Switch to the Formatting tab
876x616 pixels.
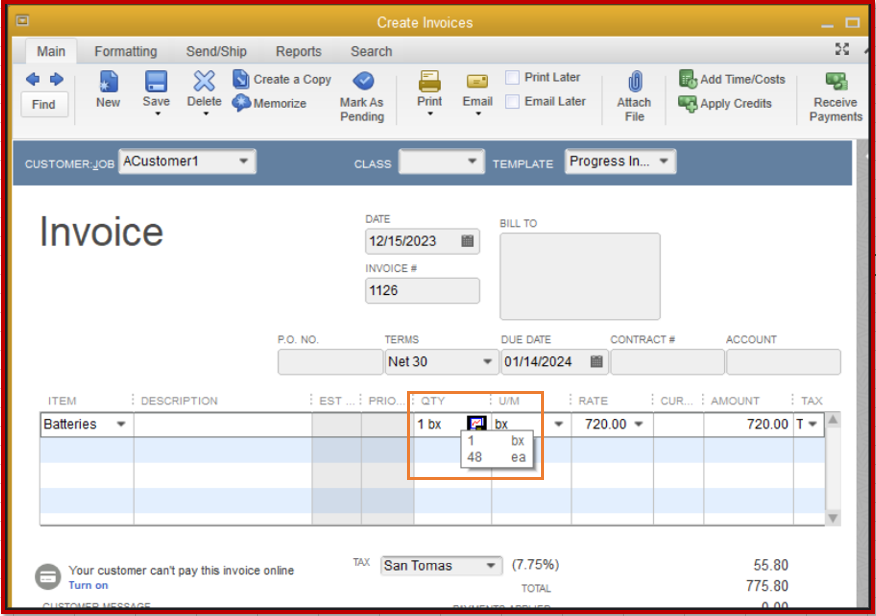pos(126,51)
